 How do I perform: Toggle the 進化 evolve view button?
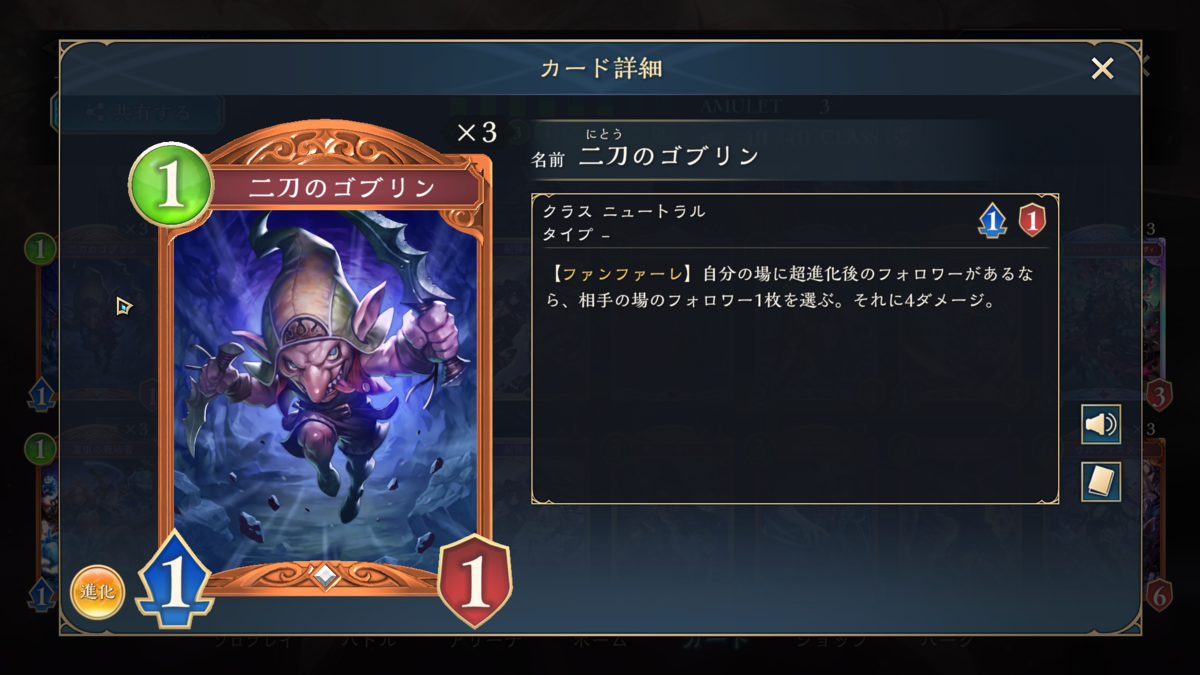[97, 593]
